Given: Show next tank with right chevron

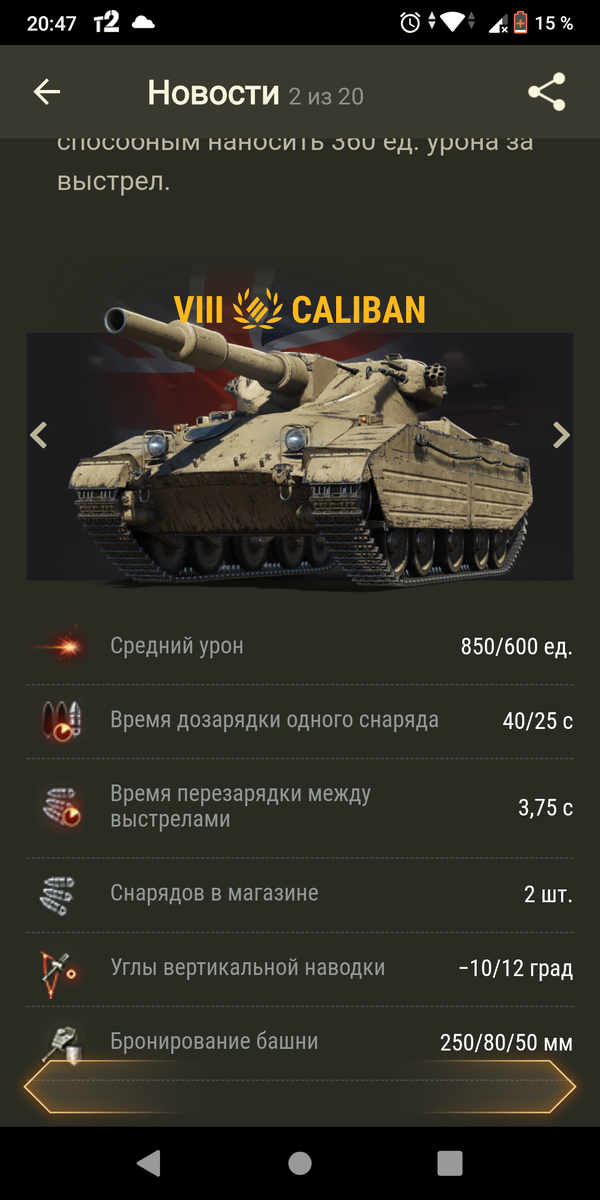Looking at the screenshot, I should click(561, 435).
